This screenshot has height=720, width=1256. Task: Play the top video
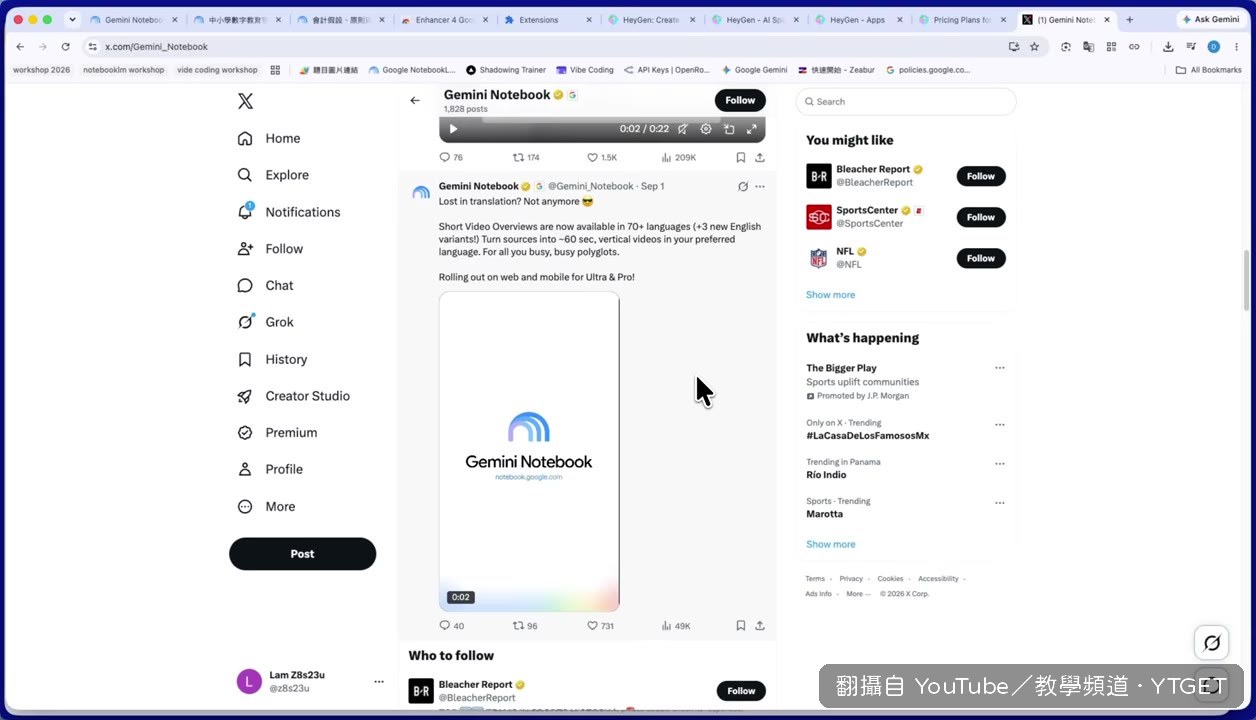click(453, 129)
